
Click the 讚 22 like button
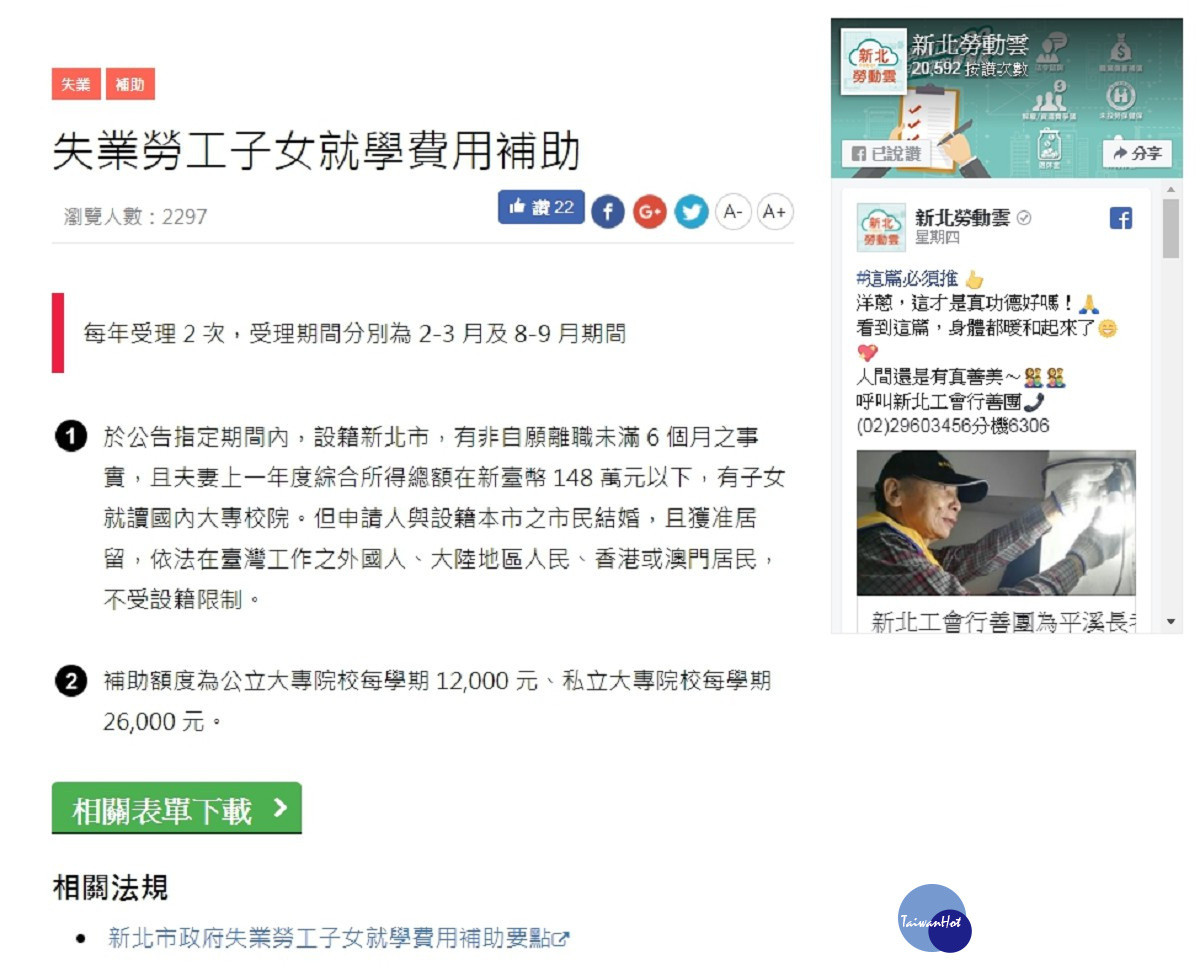pyautogui.click(x=541, y=207)
